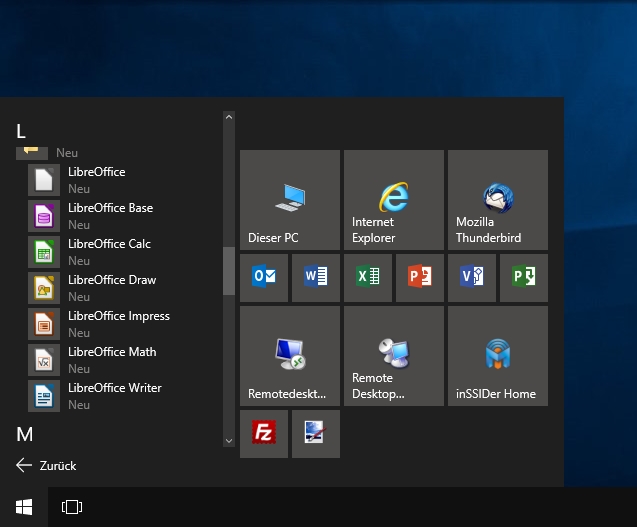This screenshot has width=637, height=527.
Task: Click the app list scrollbar thumb
Action: pyautogui.click(x=229, y=271)
